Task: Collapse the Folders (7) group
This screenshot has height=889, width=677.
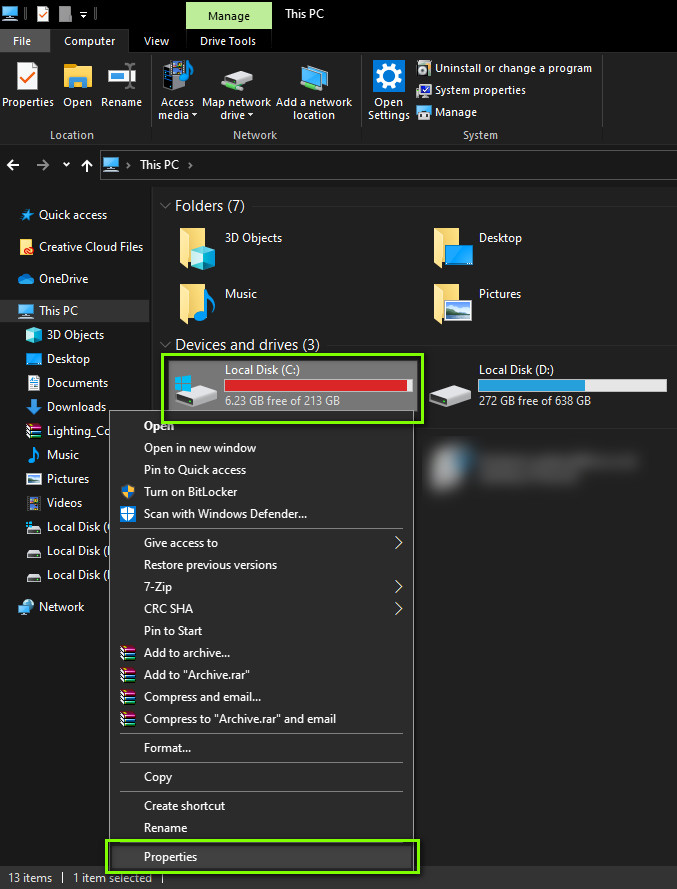Action: tap(166, 206)
